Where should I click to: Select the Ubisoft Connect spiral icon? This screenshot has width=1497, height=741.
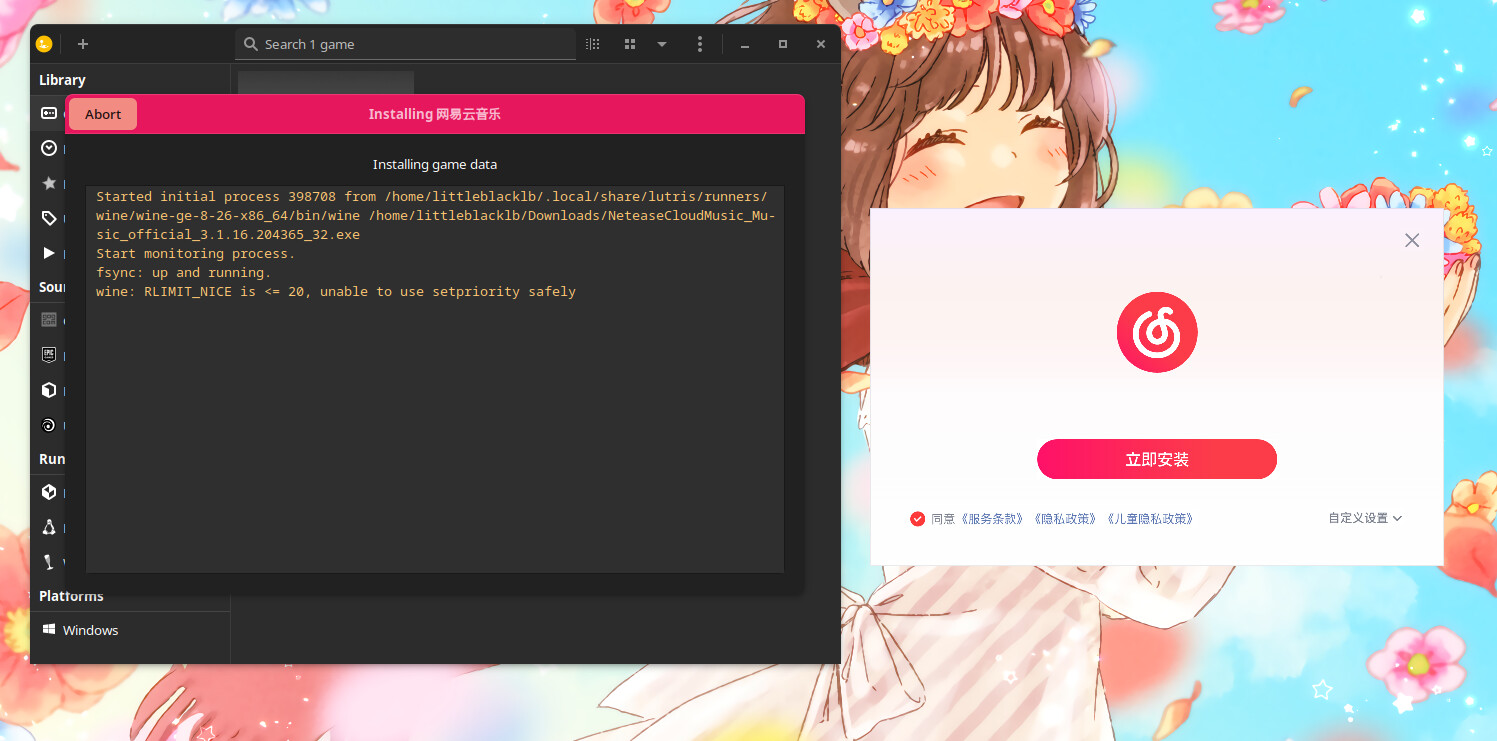click(49, 425)
